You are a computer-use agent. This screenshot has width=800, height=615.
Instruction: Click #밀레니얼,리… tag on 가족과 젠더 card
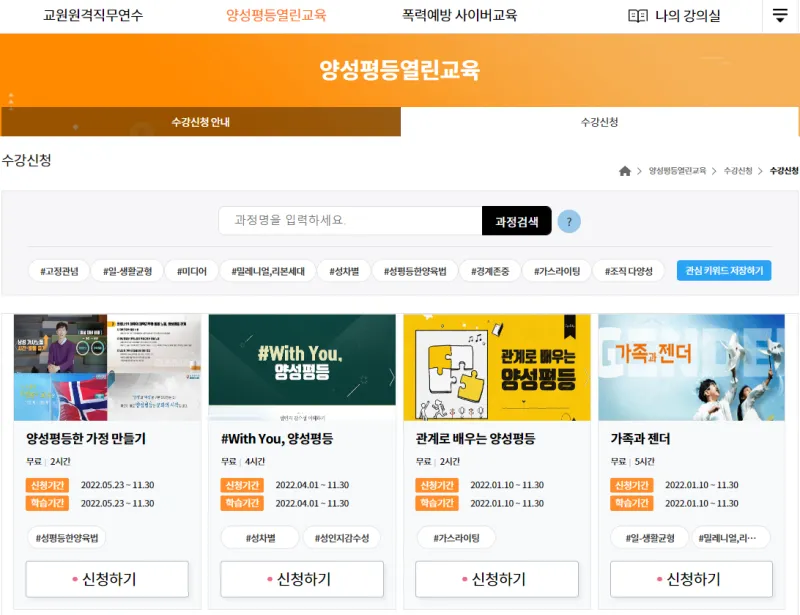point(731,537)
